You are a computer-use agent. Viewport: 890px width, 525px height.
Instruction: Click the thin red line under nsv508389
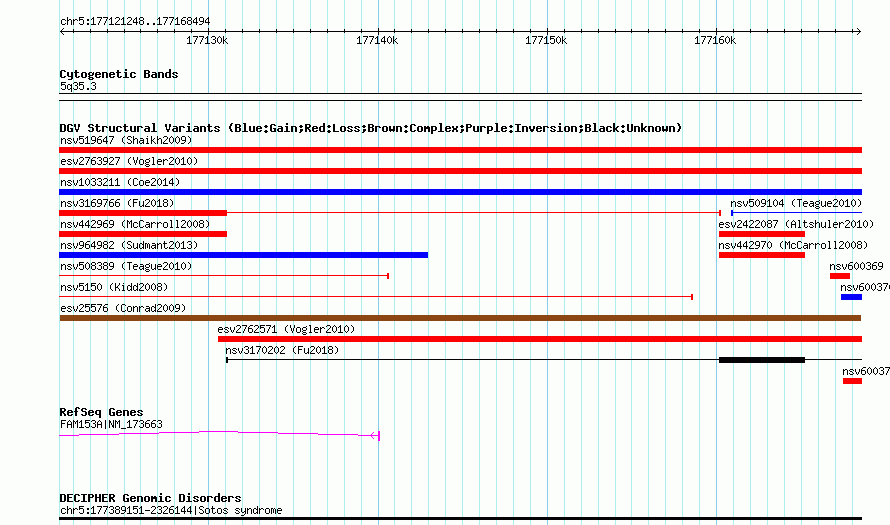coord(224,276)
